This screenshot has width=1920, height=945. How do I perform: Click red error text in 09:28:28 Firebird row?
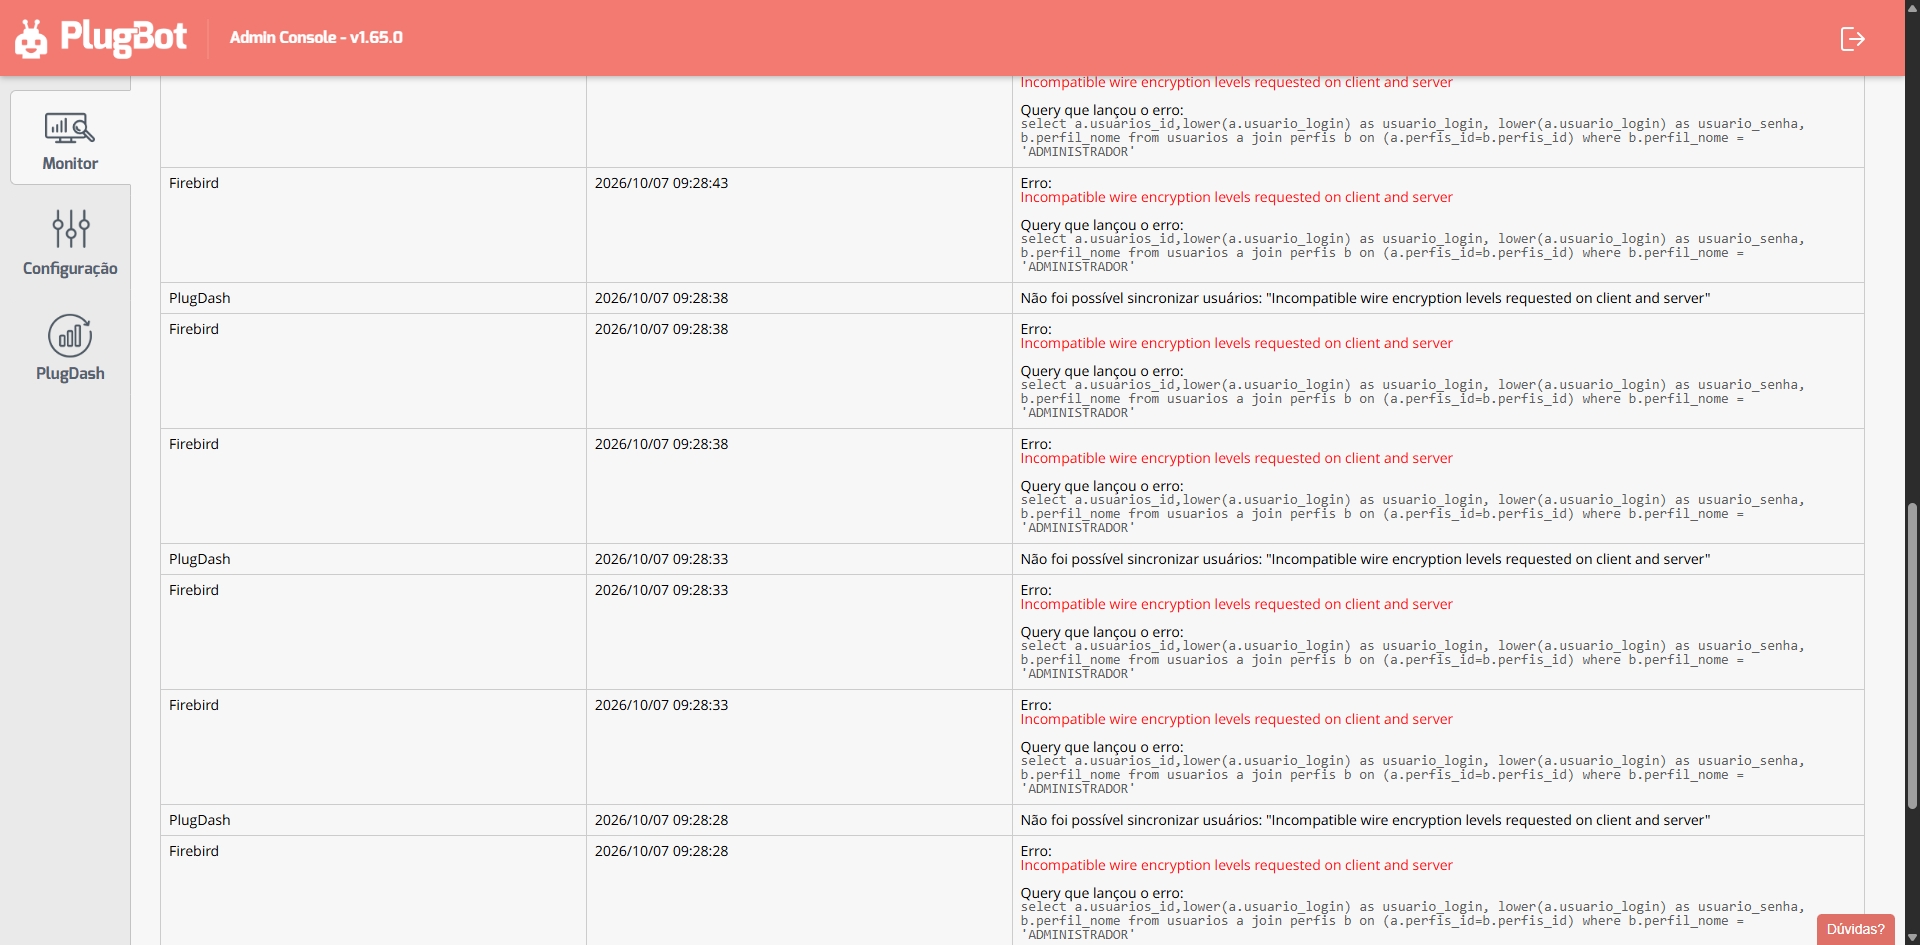point(1236,865)
